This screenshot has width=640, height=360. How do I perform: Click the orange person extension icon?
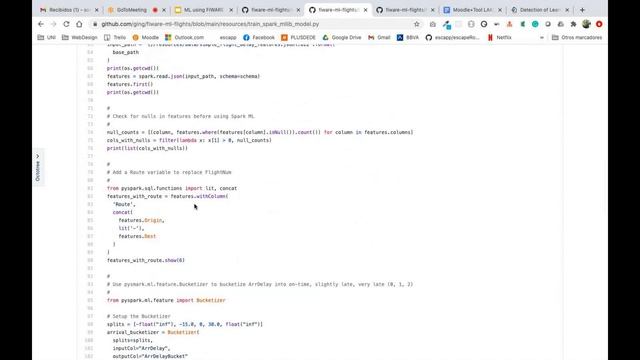click(509, 24)
